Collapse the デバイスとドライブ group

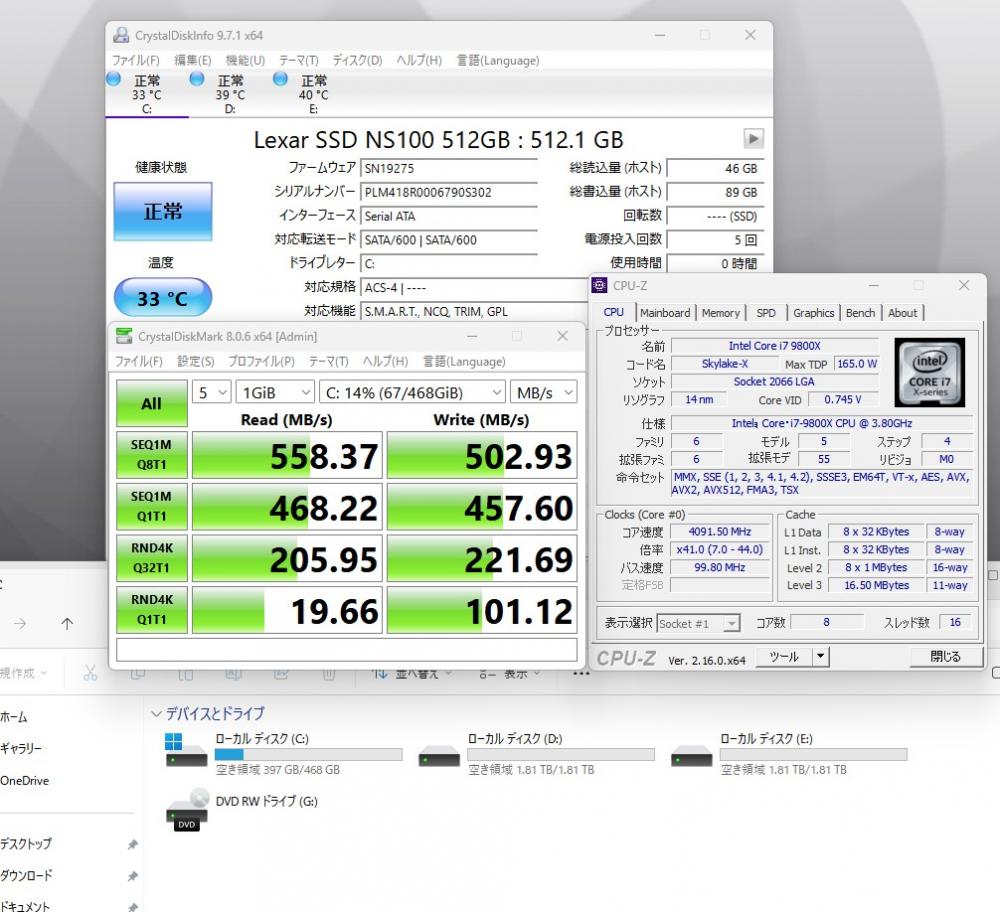(x=156, y=714)
